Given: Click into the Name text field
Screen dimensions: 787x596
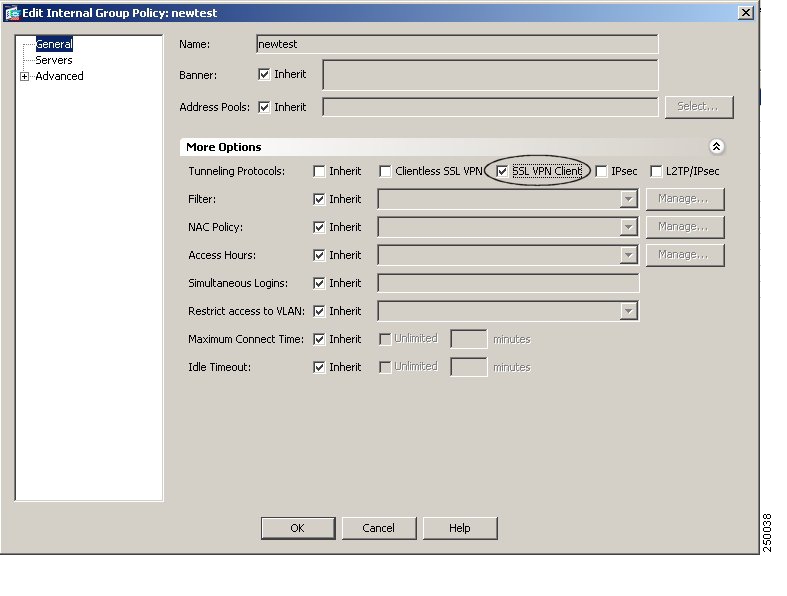Looking at the screenshot, I should 457,44.
